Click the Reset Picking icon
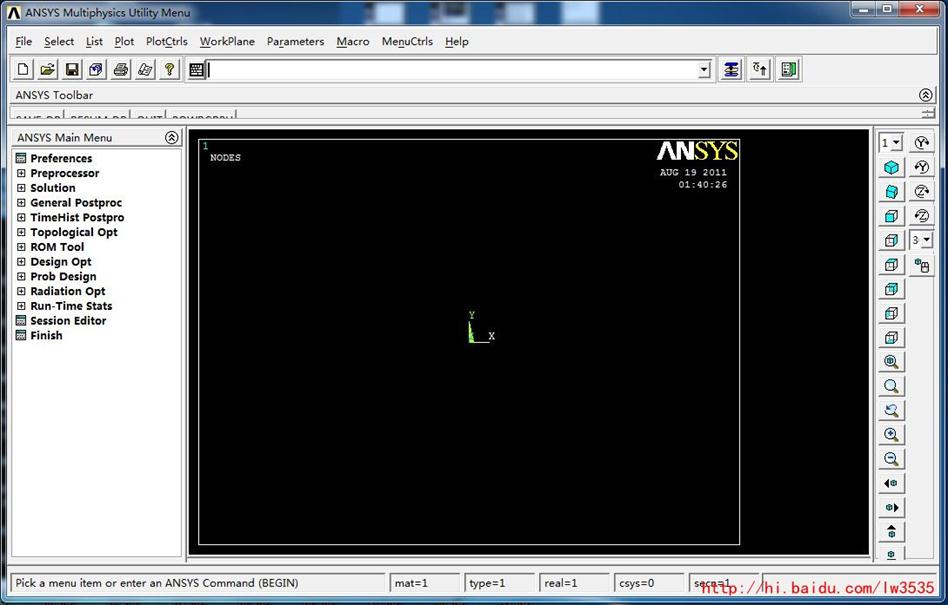 [760, 70]
